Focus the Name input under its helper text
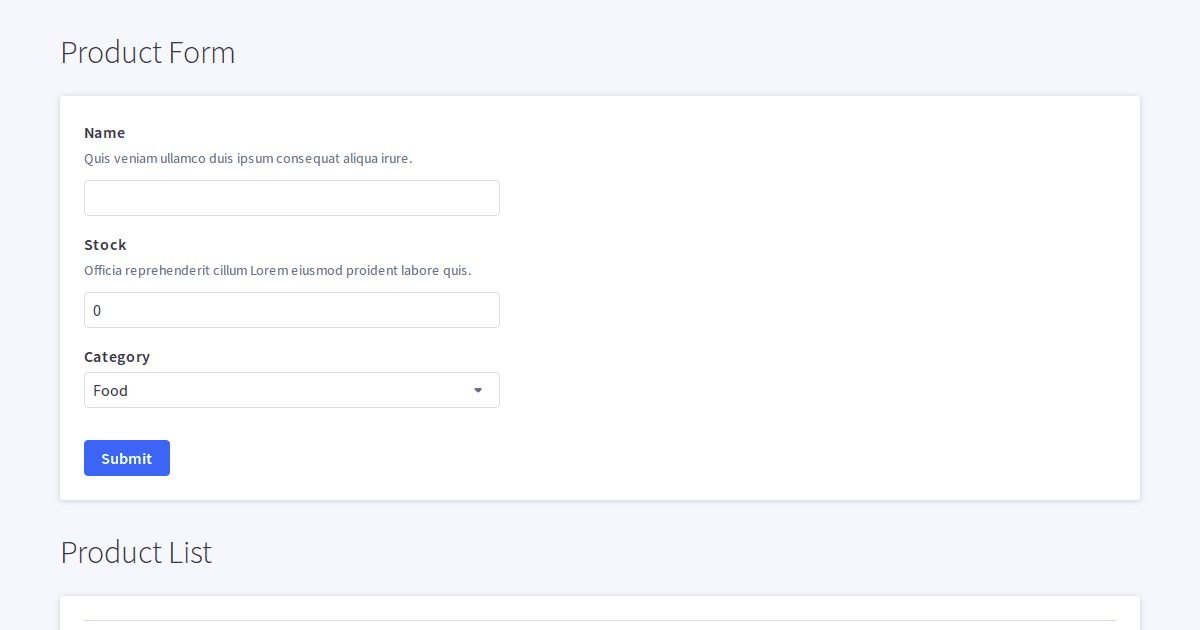This screenshot has height=630, width=1200. click(291, 197)
